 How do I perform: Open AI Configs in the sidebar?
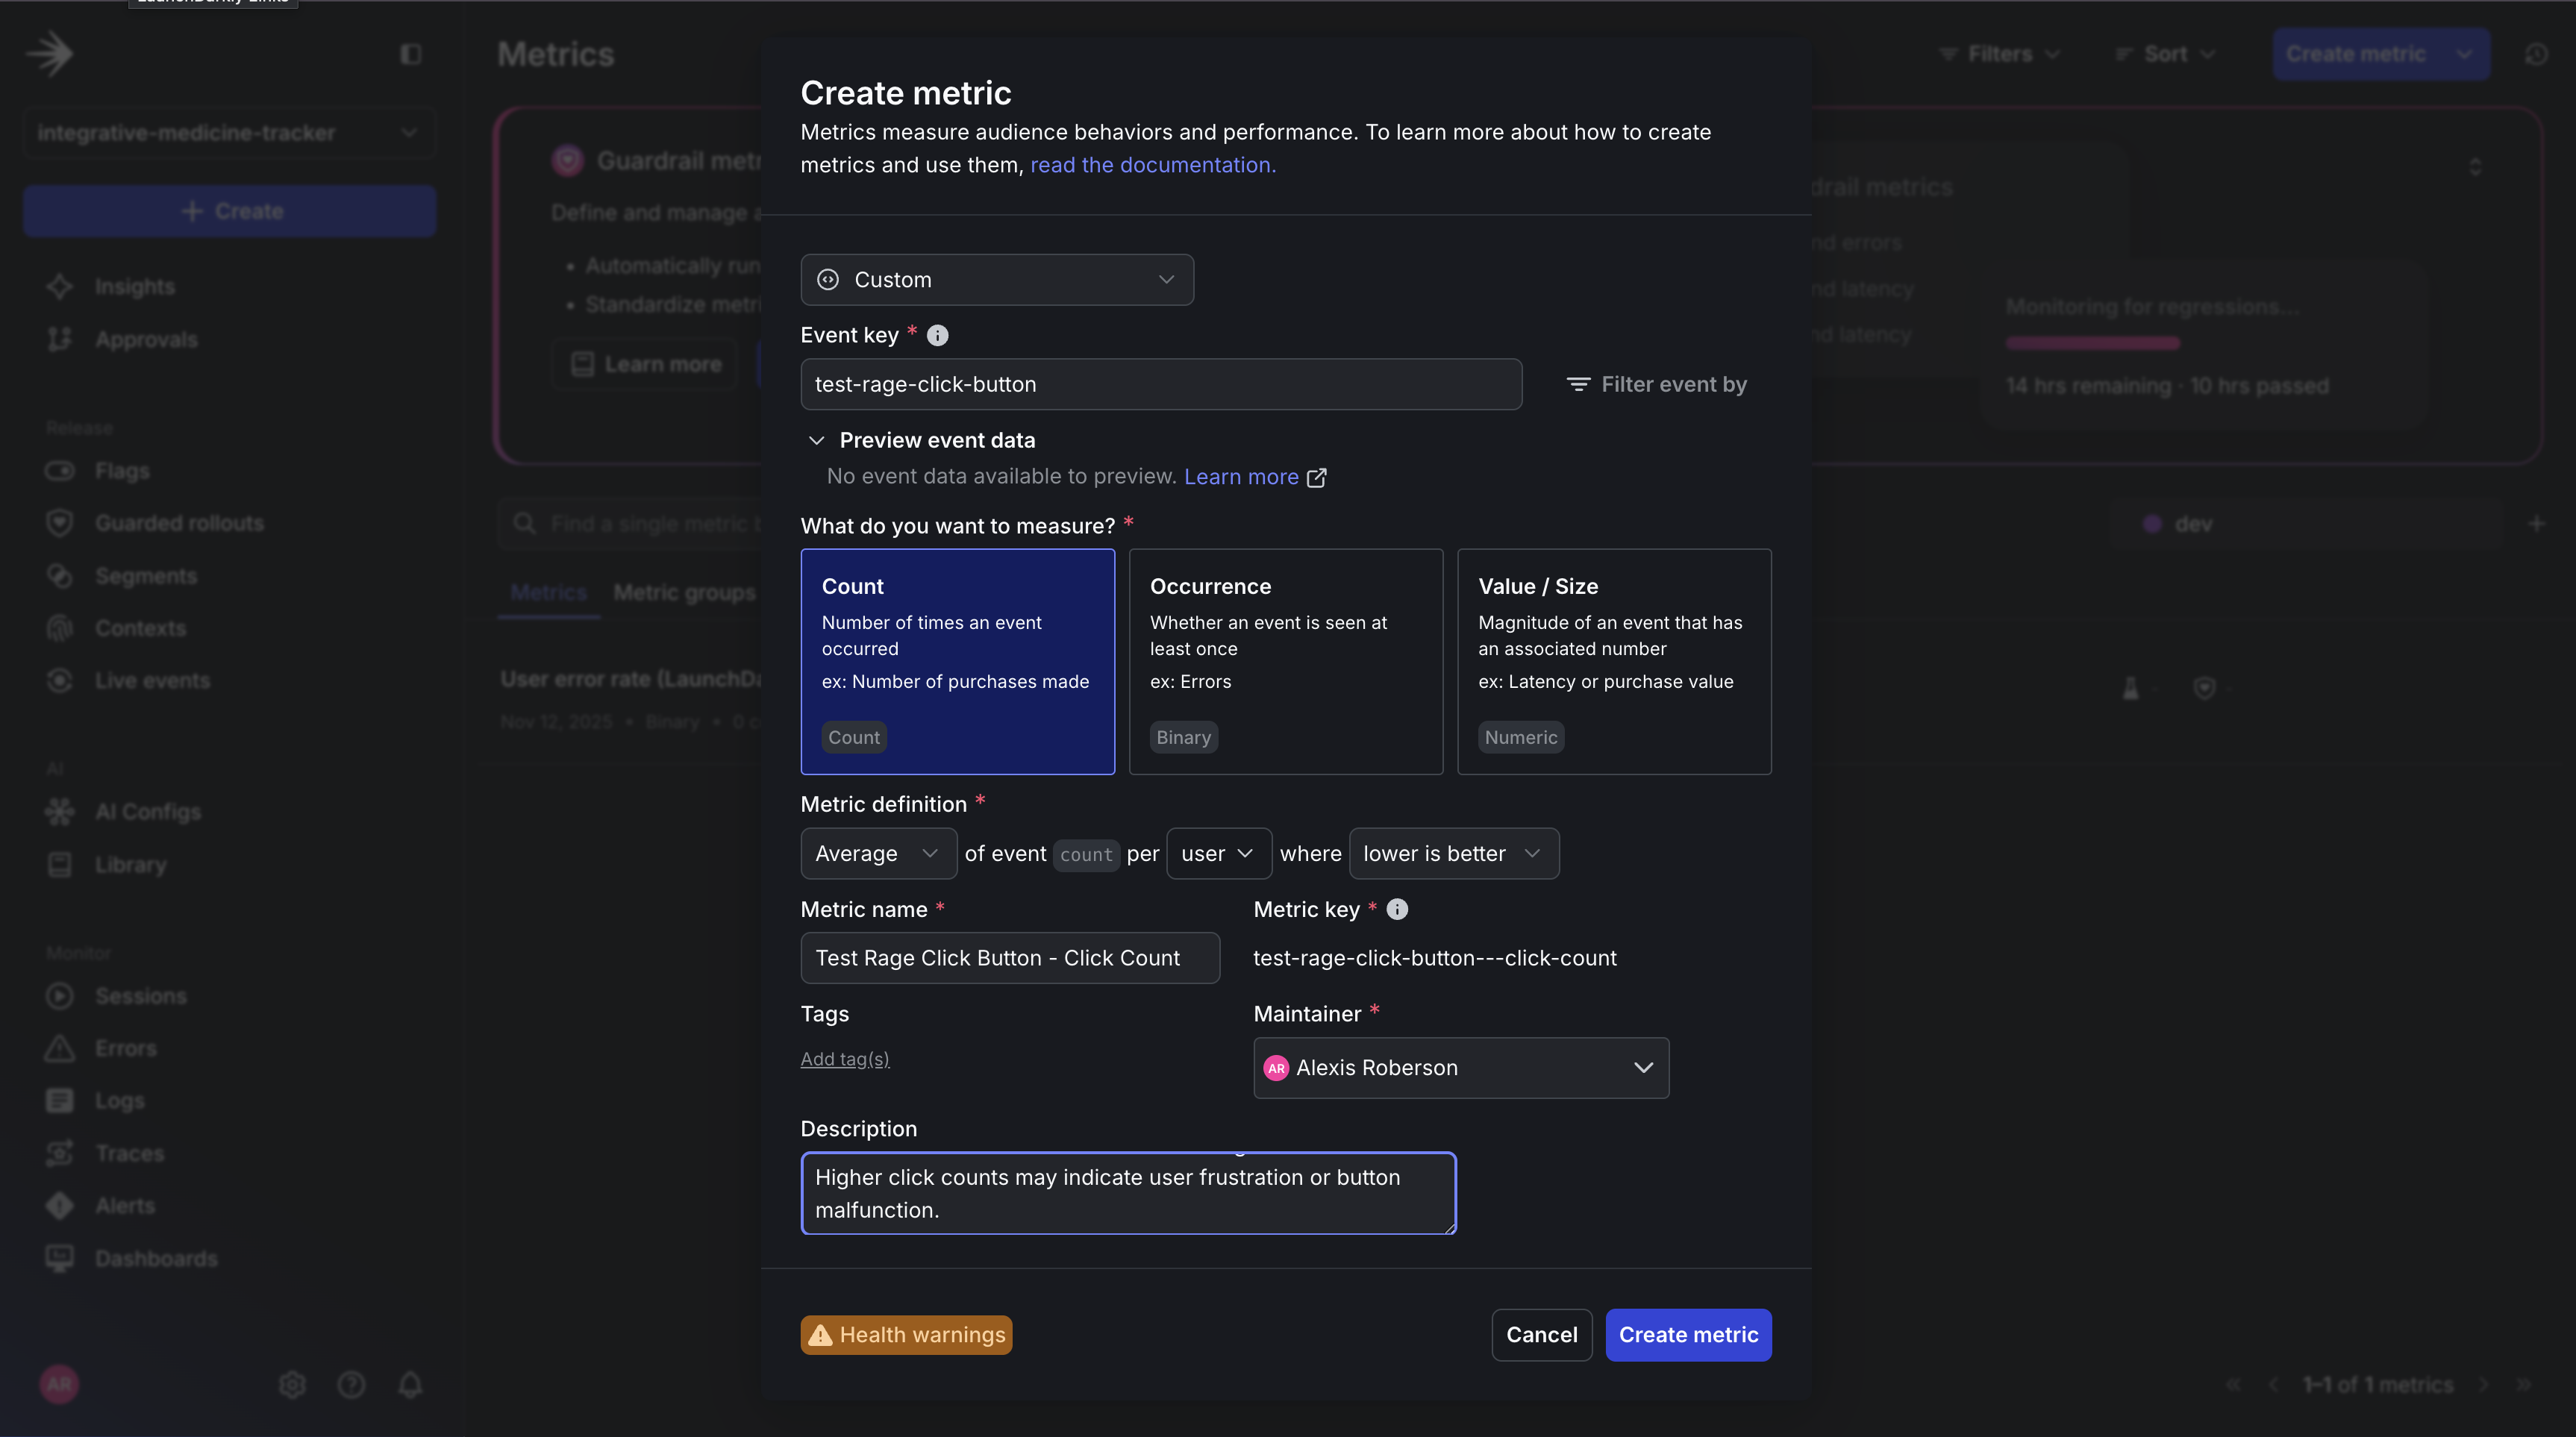[x=148, y=811]
